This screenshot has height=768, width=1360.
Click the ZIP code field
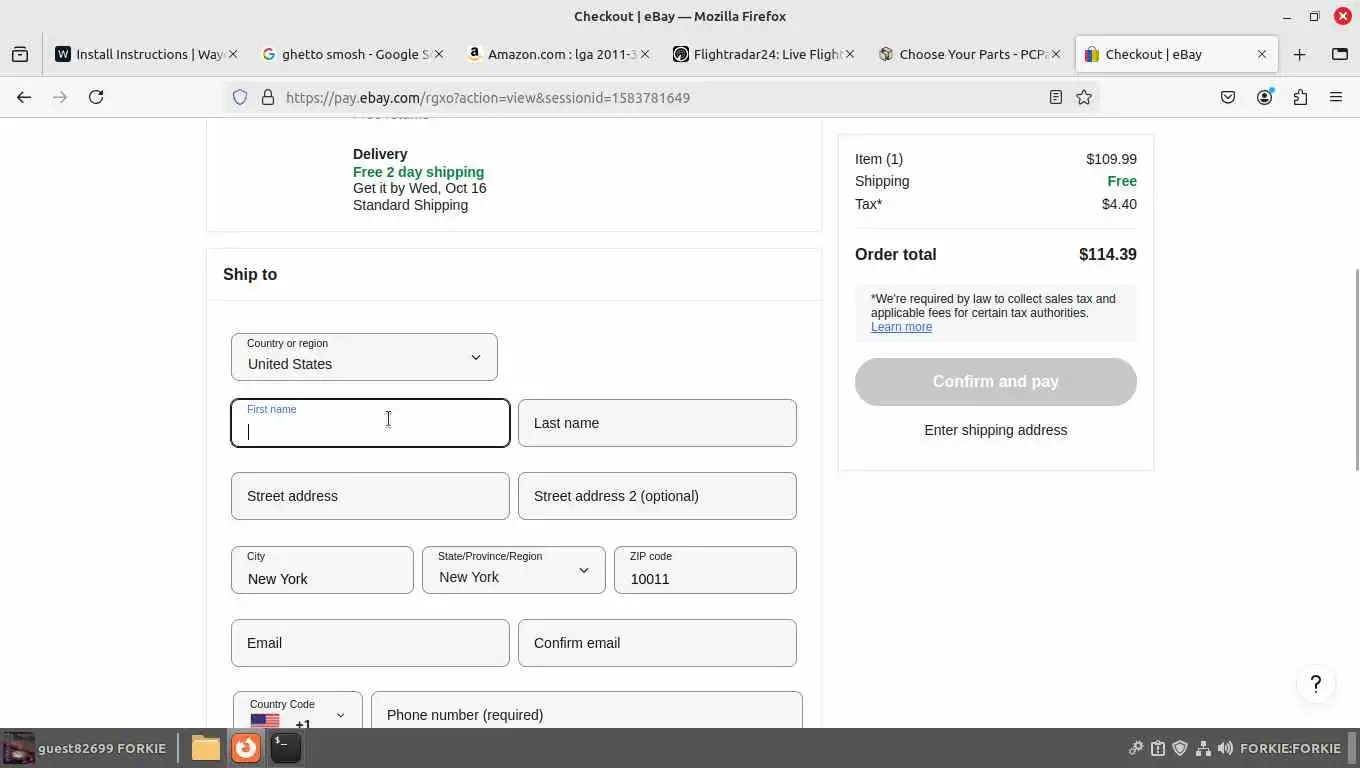pos(705,570)
